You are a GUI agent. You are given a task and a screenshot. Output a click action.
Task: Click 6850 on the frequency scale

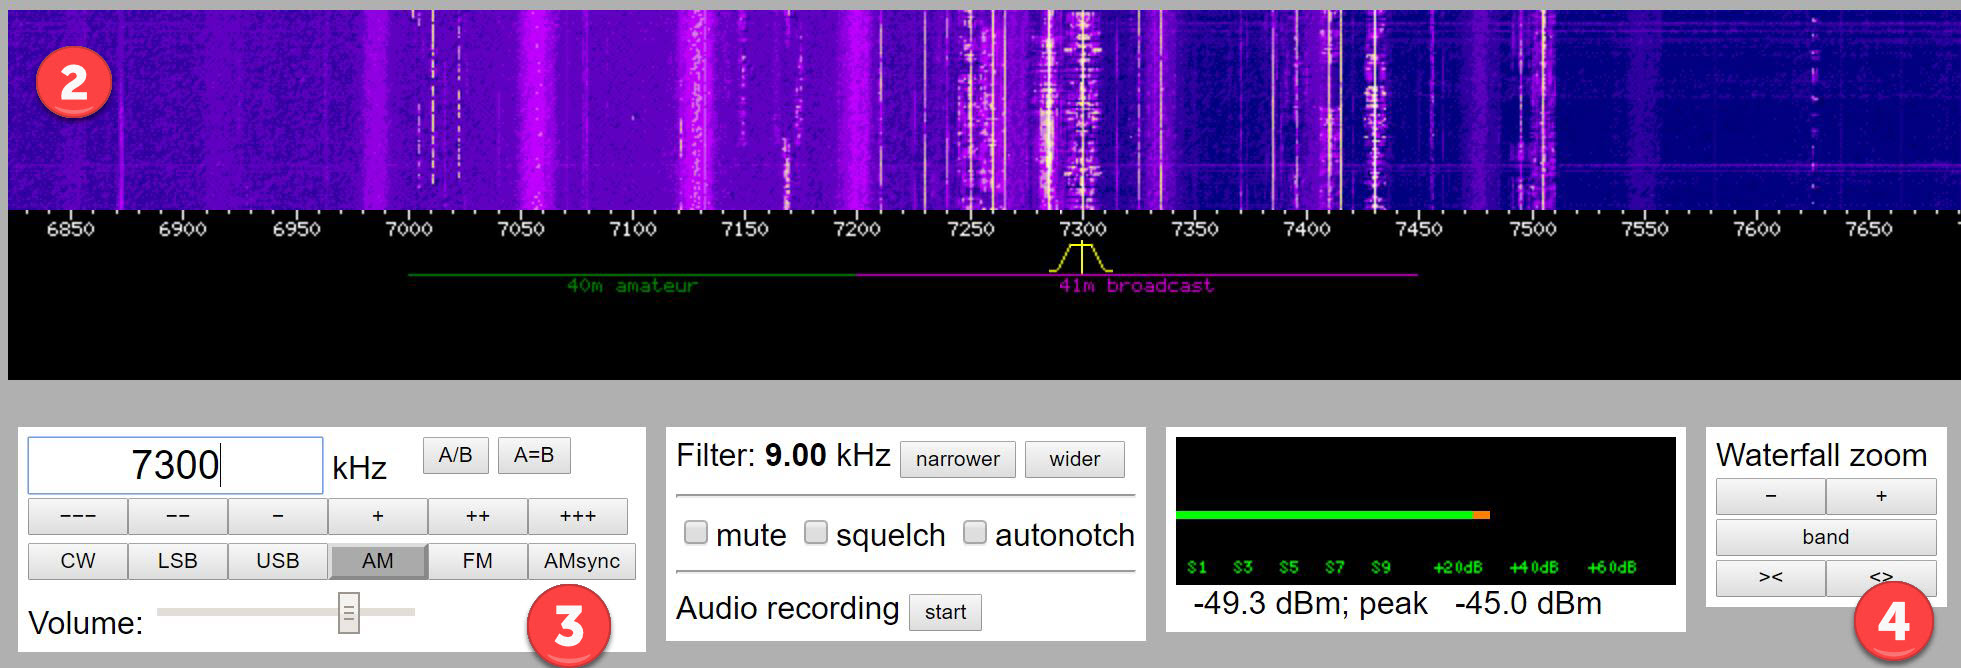click(x=71, y=229)
